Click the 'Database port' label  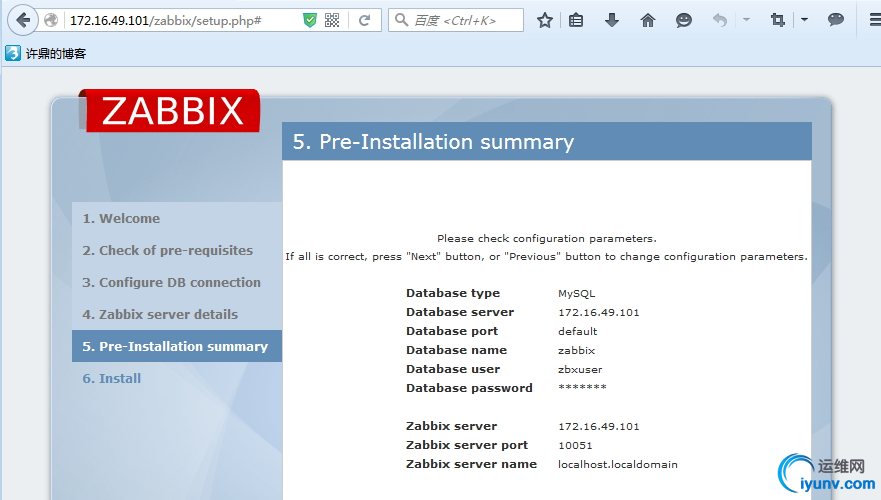point(452,331)
